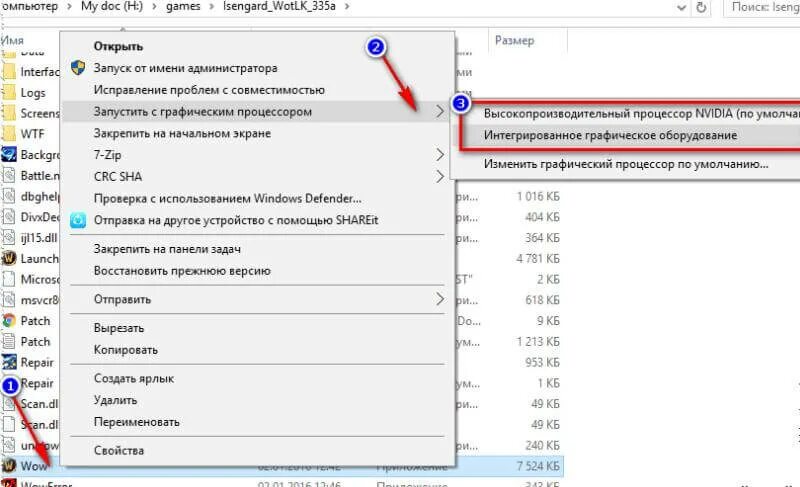Click the shield icon beside Запуск от имени администратора
The image size is (800, 487).
pos(78,67)
